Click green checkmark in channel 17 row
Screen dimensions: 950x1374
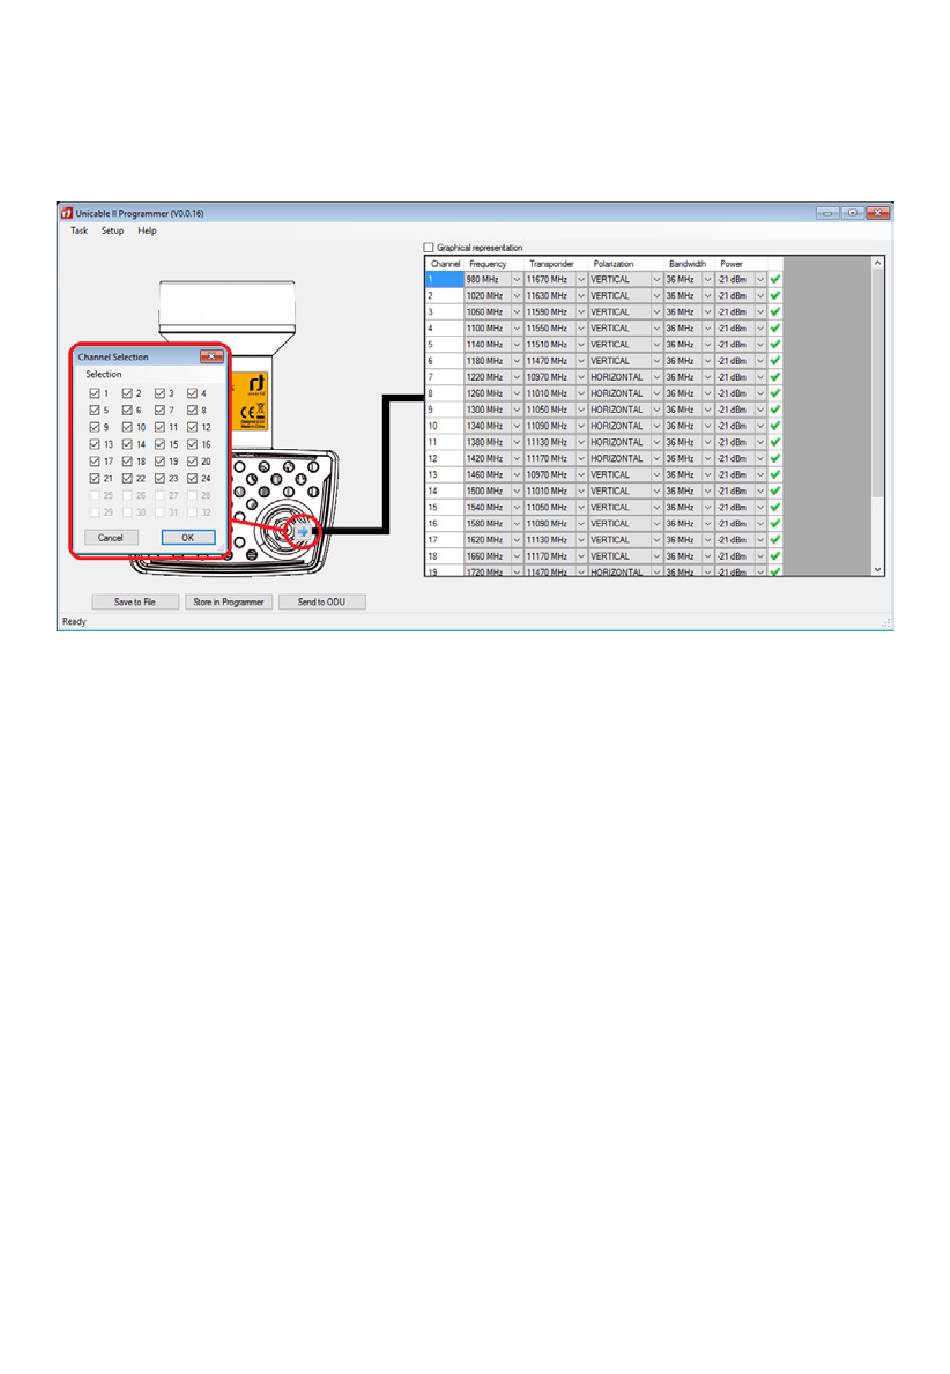[775, 540]
